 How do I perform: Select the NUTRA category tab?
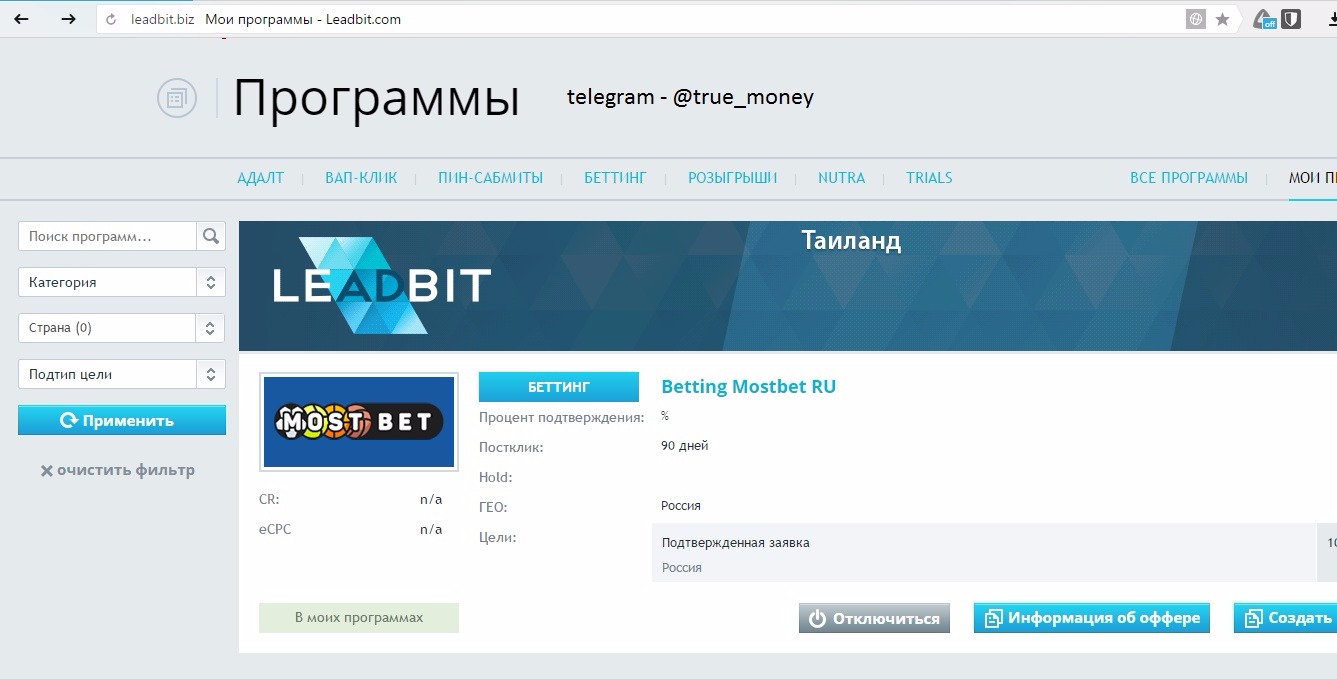[x=841, y=178]
